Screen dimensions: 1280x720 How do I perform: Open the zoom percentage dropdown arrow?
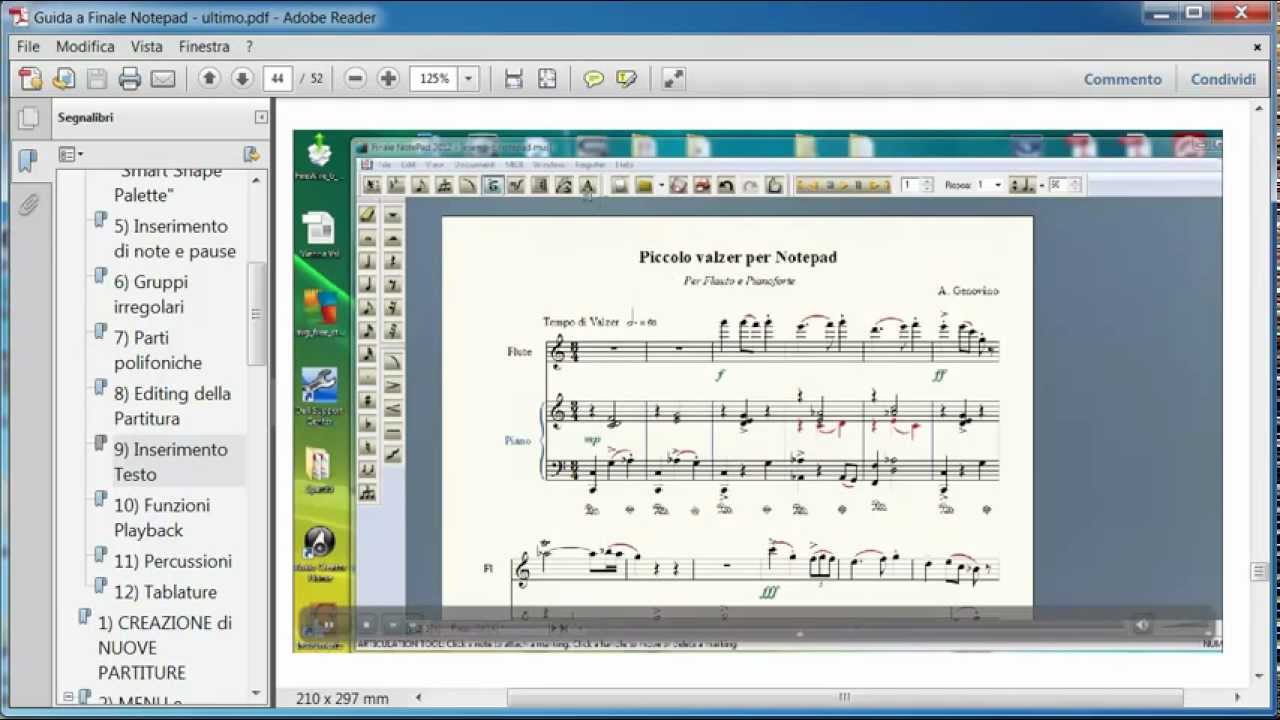click(x=468, y=78)
